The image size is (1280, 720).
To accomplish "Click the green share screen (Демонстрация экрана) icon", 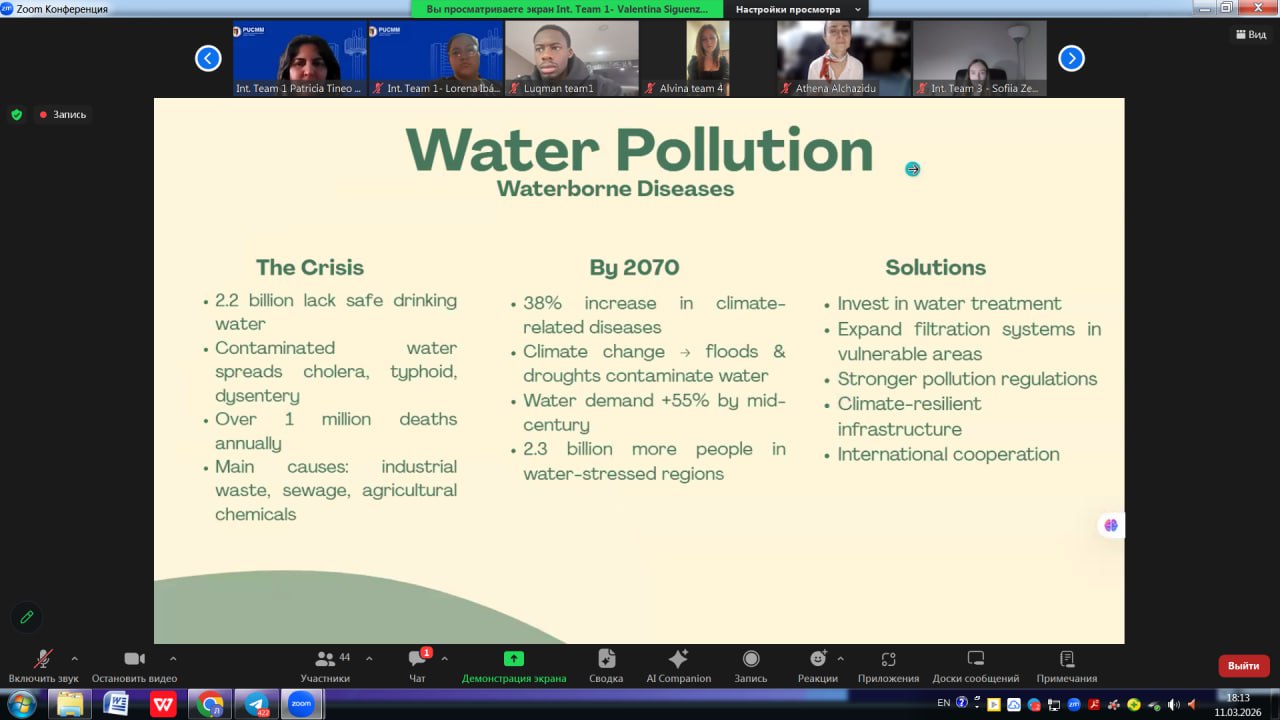I will pos(513,658).
